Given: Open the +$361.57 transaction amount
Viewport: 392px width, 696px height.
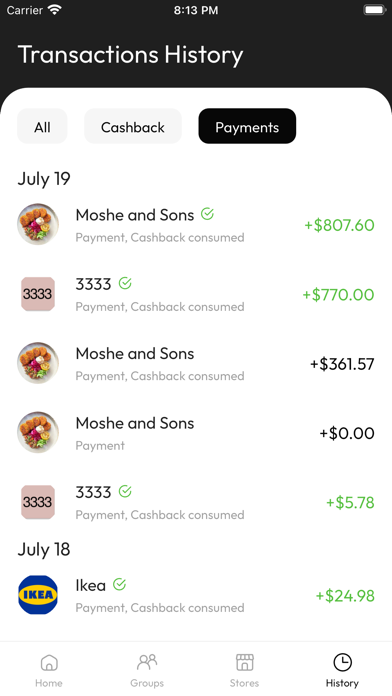Looking at the screenshot, I should coord(342,364).
